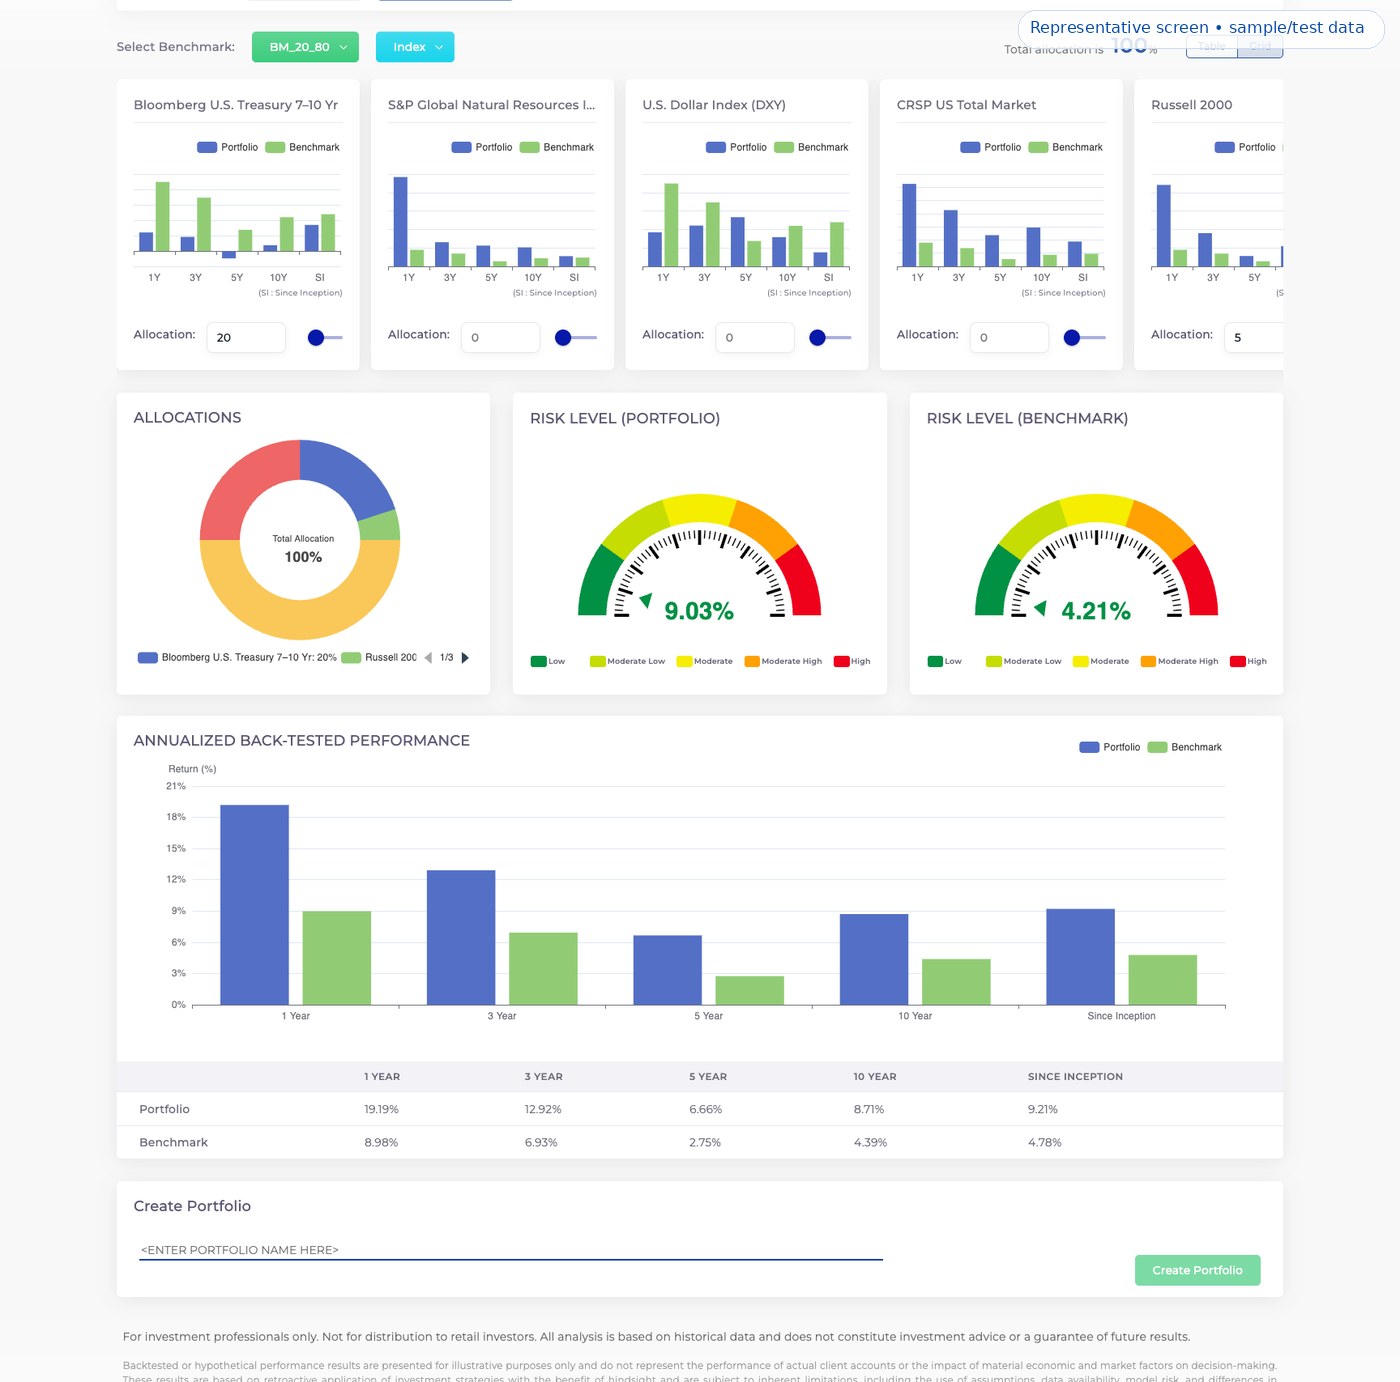Click Benchmark 5 Year value 2.75%
Image resolution: width=1400 pixels, height=1382 pixels.
point(705,1142)
